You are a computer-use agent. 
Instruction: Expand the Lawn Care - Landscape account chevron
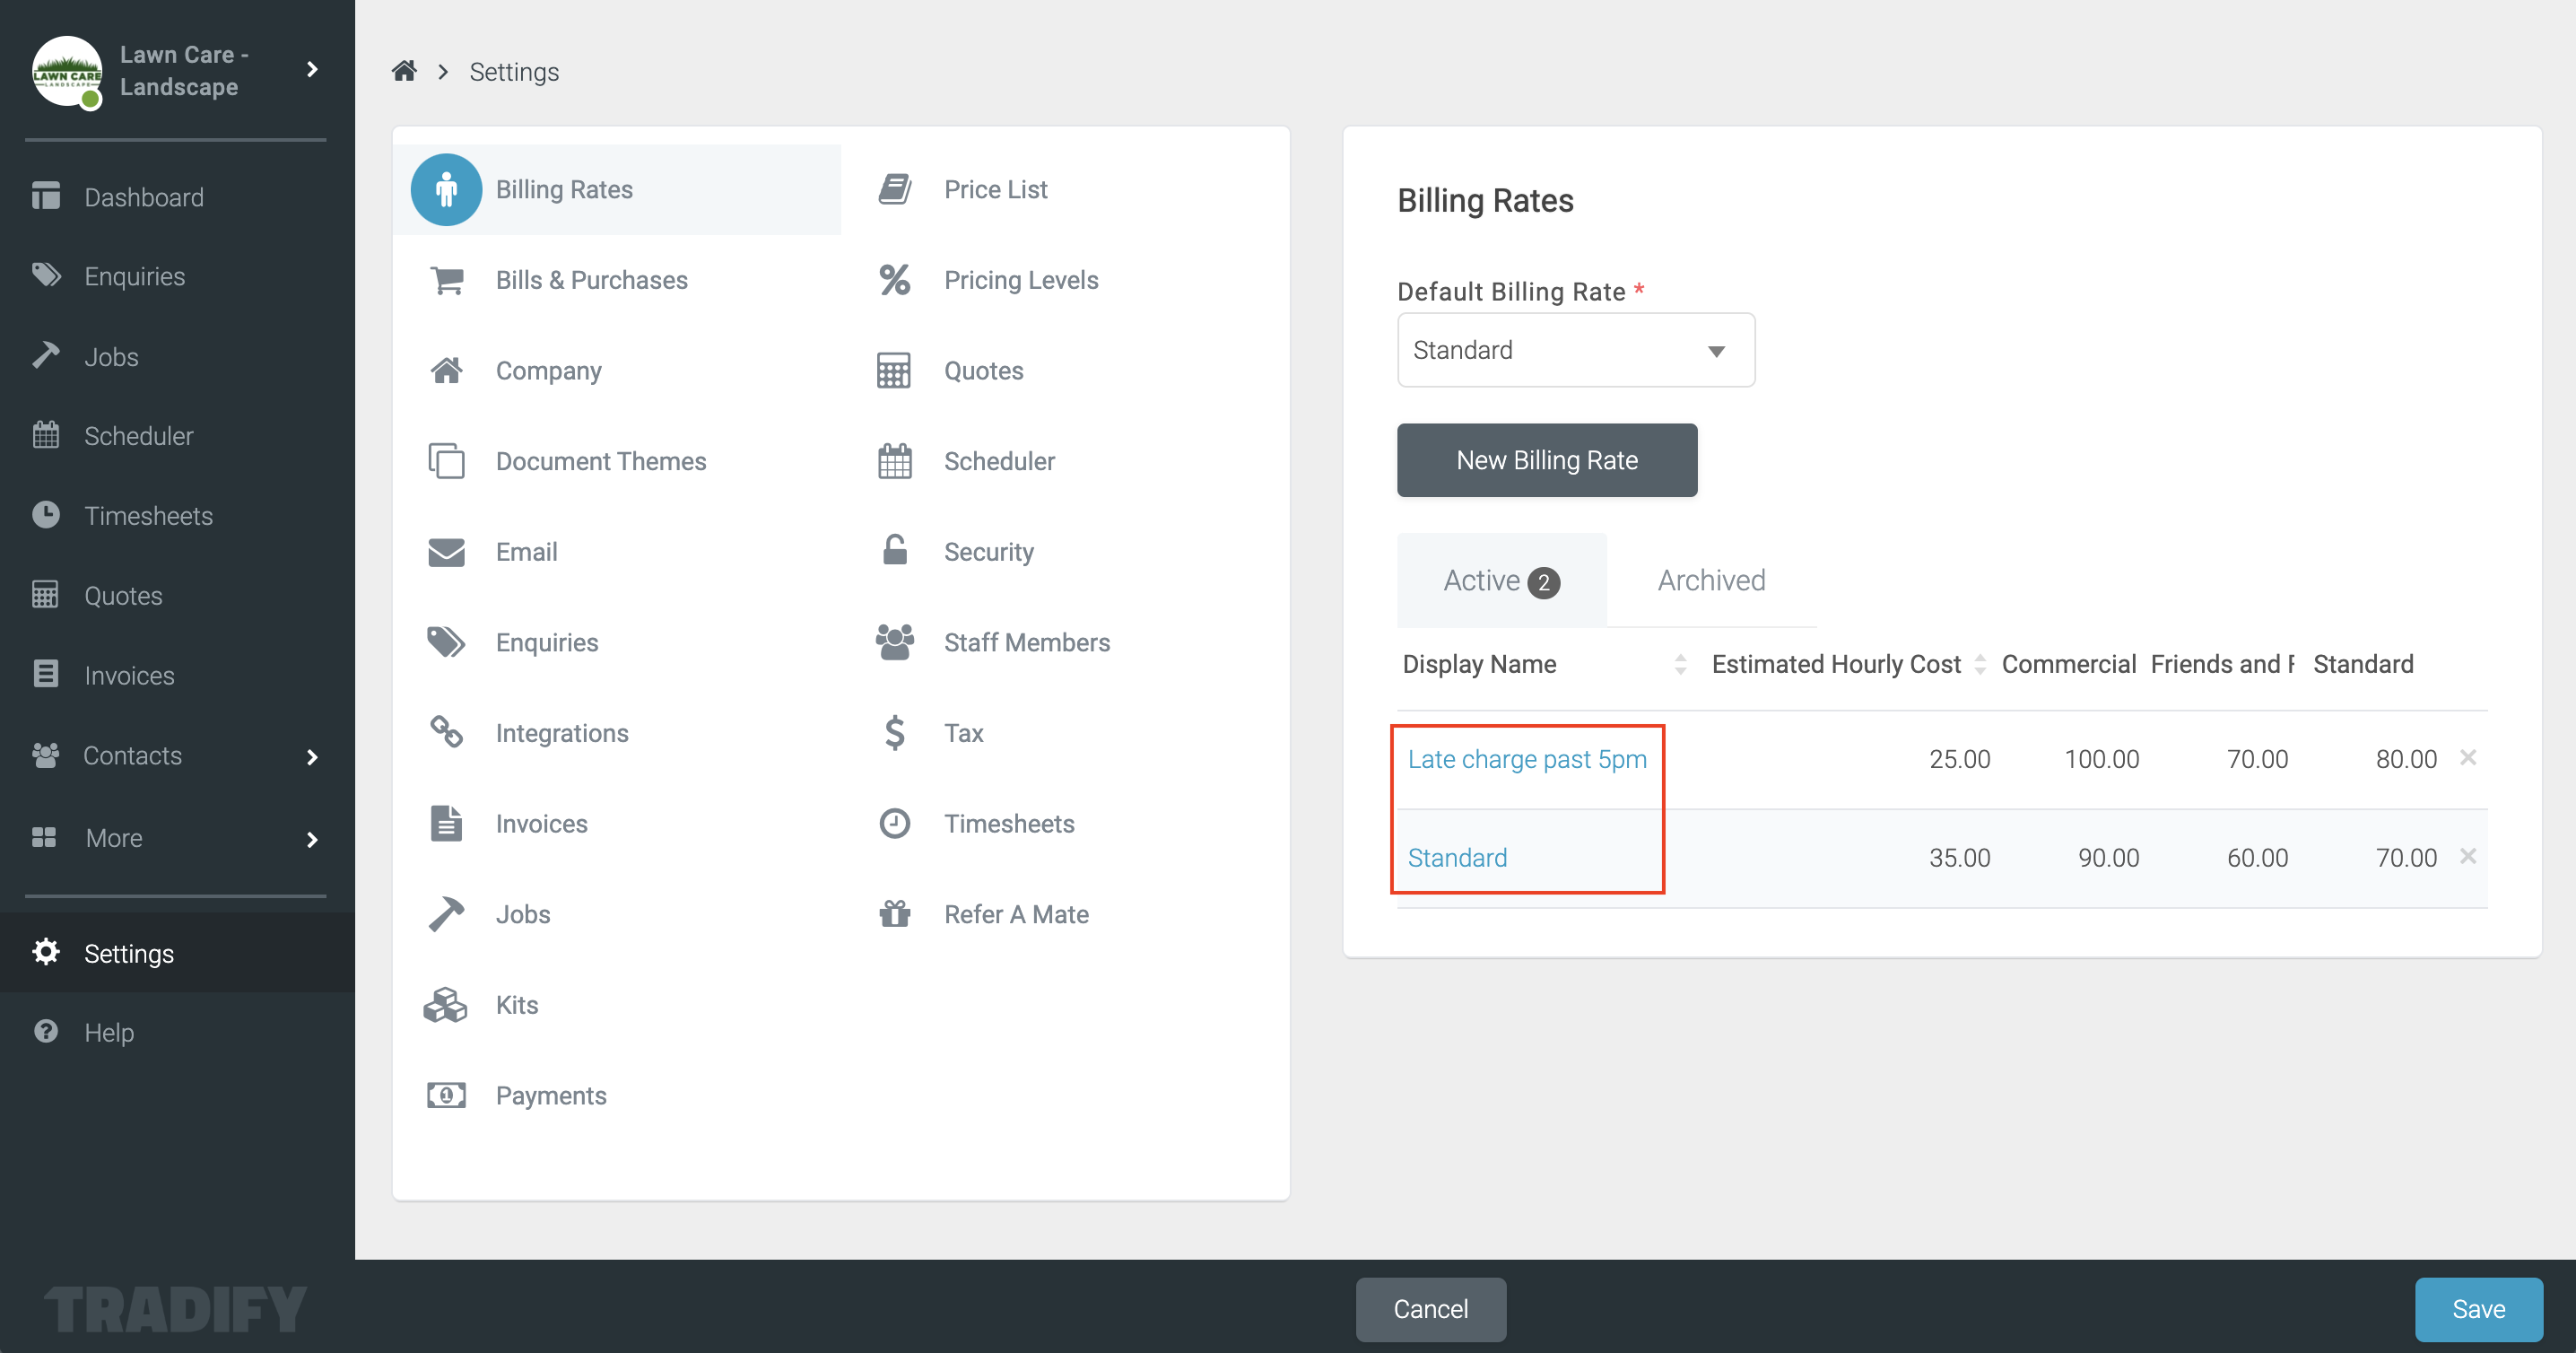313,70
